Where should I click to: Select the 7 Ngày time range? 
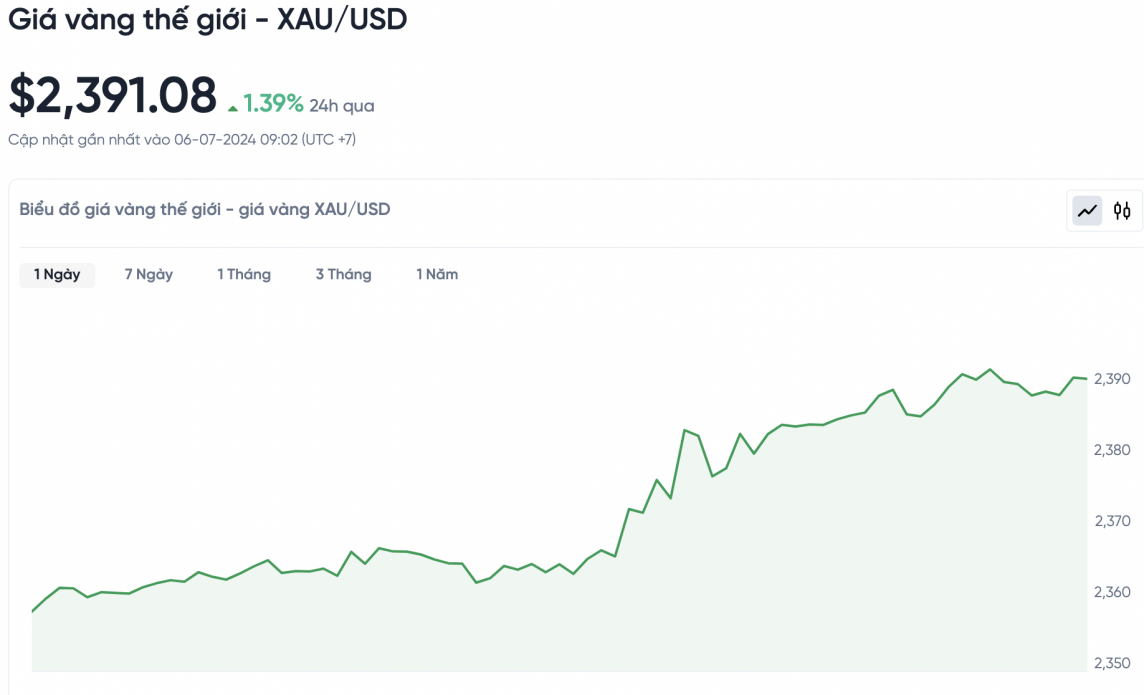click(x=149, y=274)
